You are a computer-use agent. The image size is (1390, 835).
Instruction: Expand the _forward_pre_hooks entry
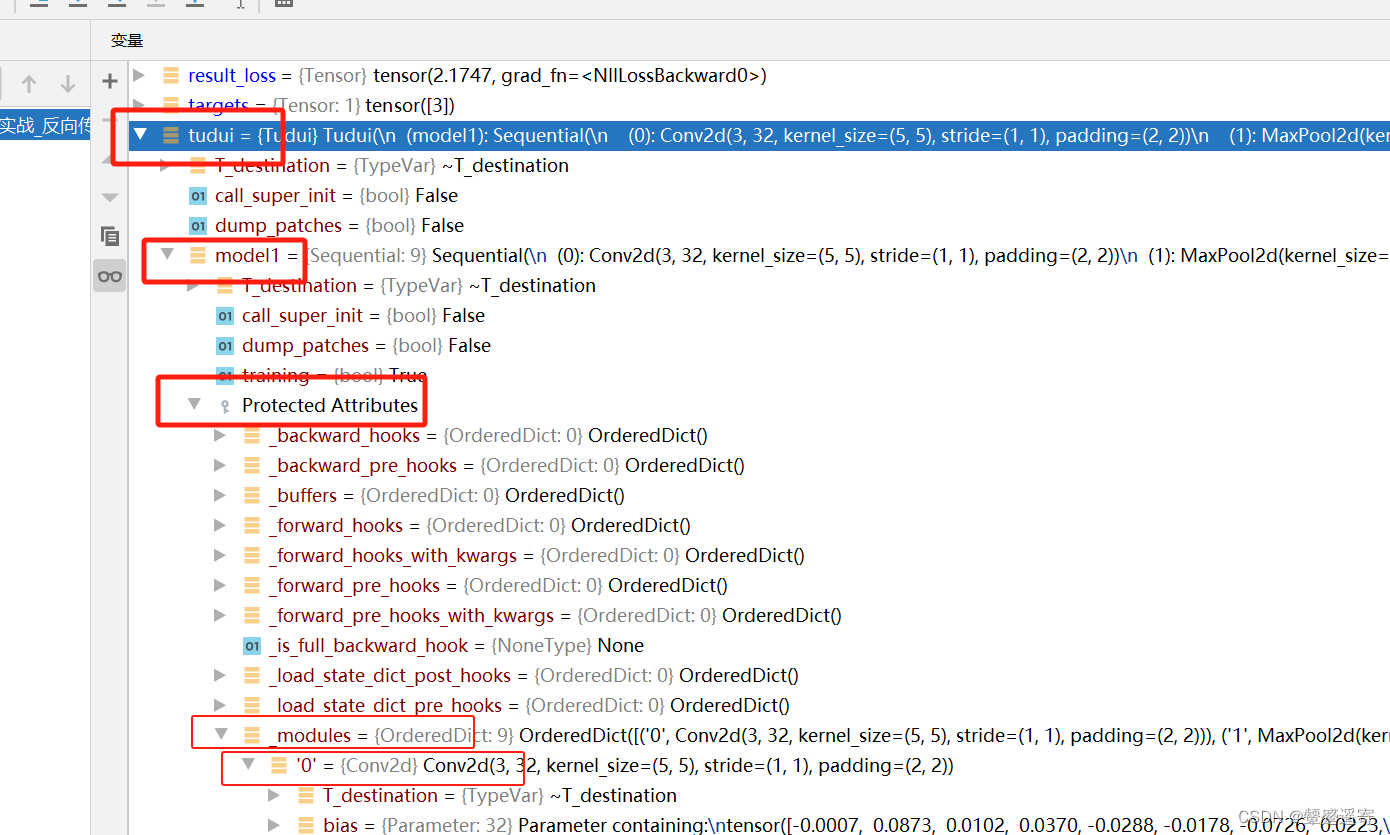[x=220, y=586]
